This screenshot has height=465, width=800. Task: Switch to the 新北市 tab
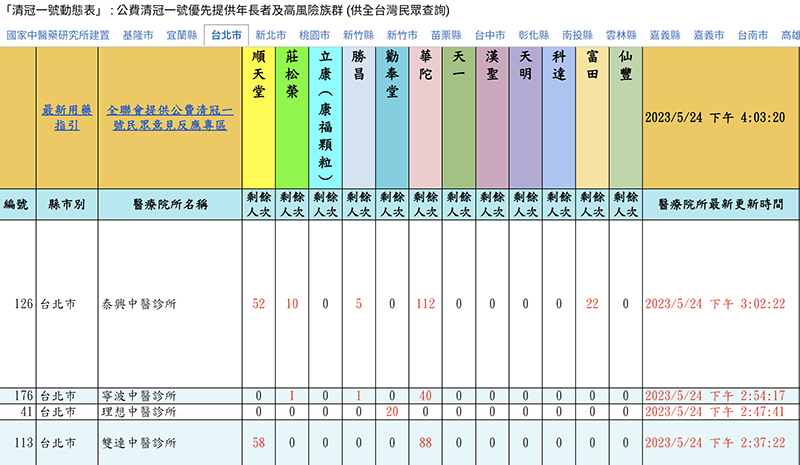pos(270,35)
